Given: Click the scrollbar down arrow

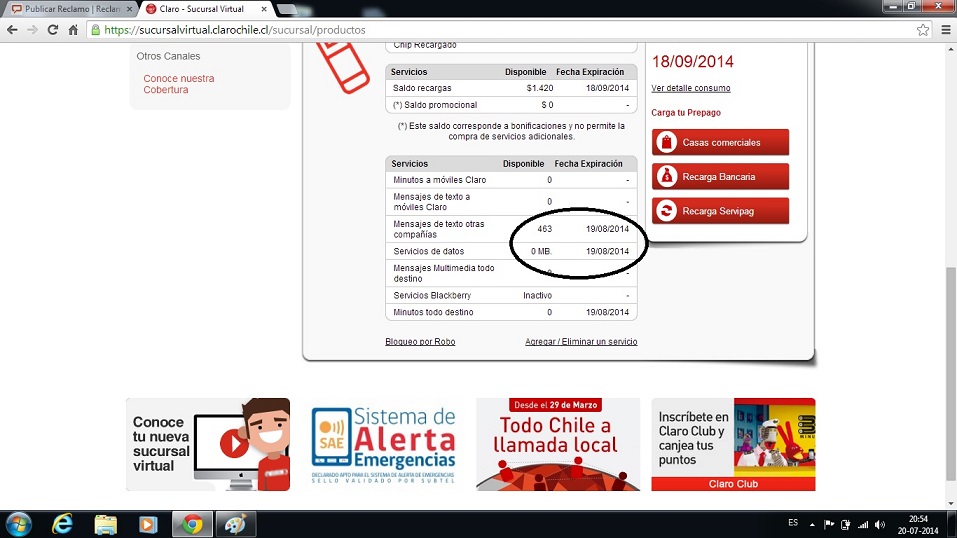Looking at the screenshot, I should pos(951,504).
